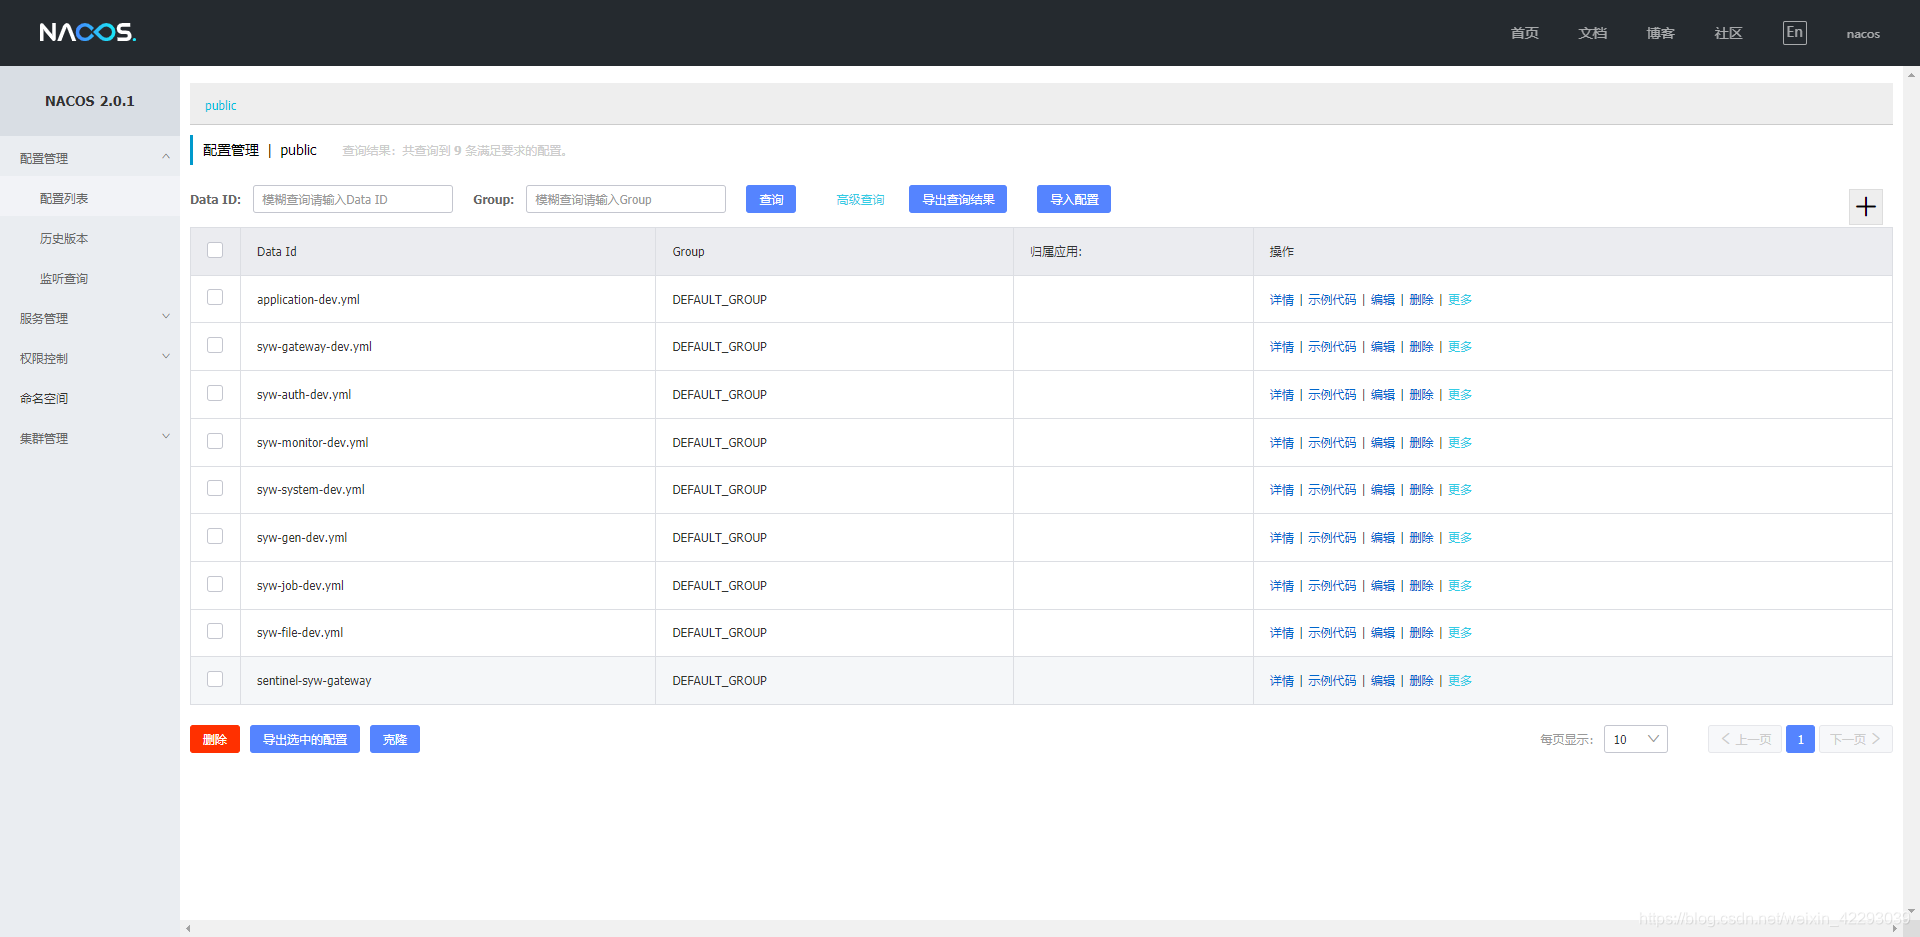This screenshot has height=937, width=1920.
Task: Open 更多 menu for application-dev.yml
Action: point(1460,299)
